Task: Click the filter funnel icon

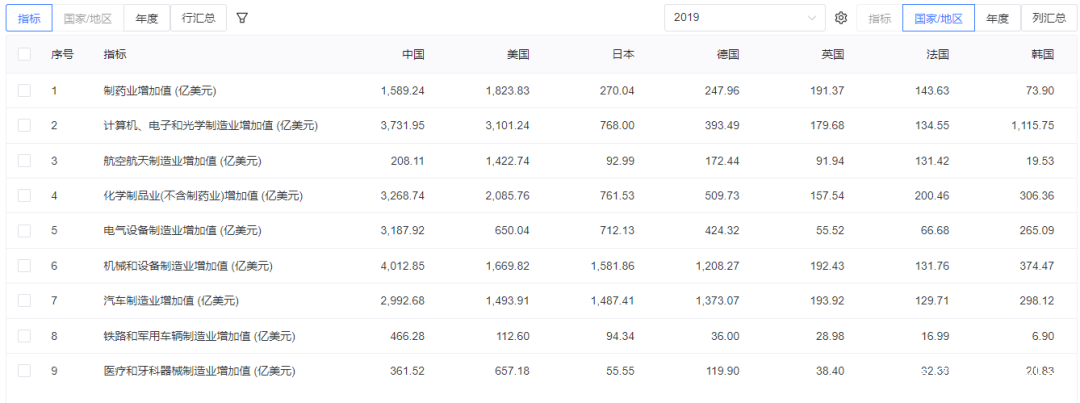Action: click(242, 18)
